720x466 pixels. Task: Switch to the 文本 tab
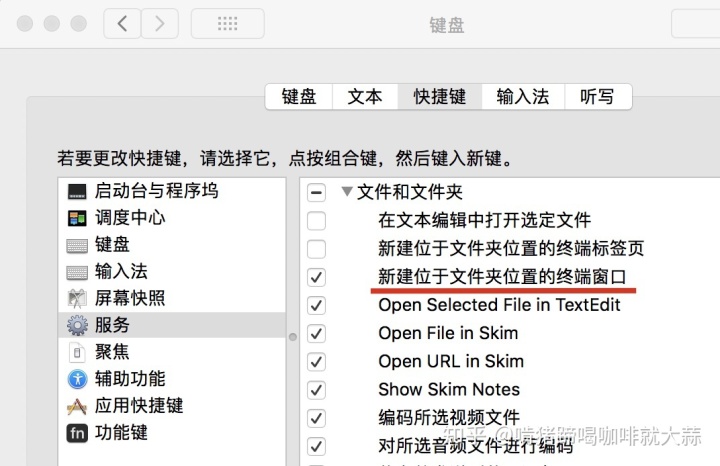pyautogui.click(x=365, y=97)
